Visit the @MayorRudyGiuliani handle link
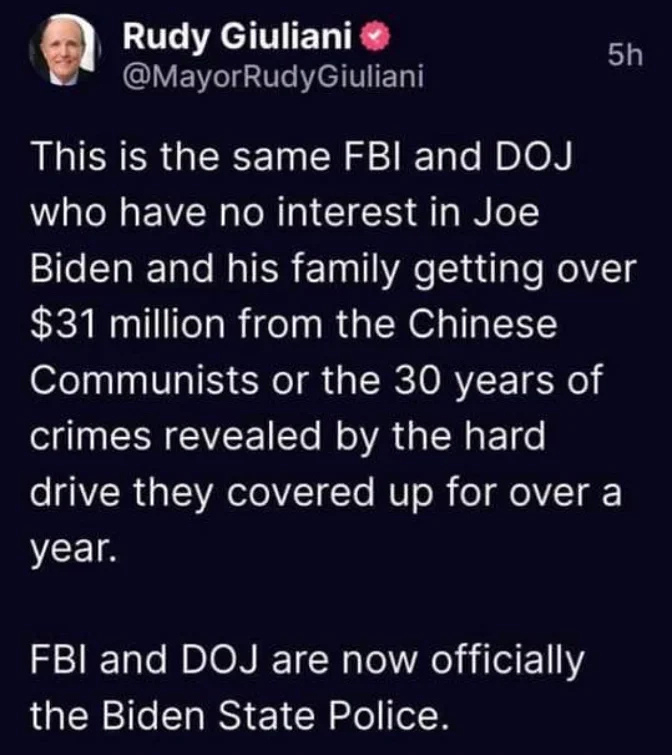Screen dimensions: 672x755 tap(273, 76)
